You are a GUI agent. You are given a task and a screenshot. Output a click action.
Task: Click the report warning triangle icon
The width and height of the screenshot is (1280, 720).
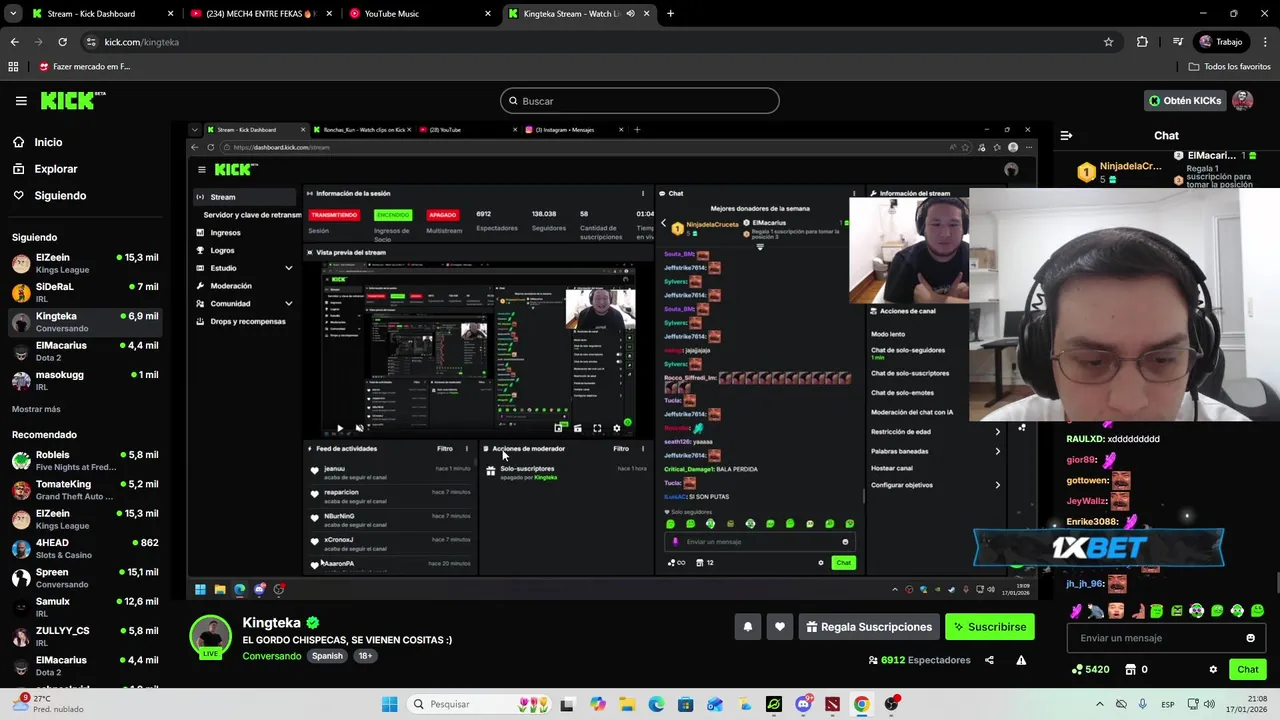click(x=1021, y=660)
